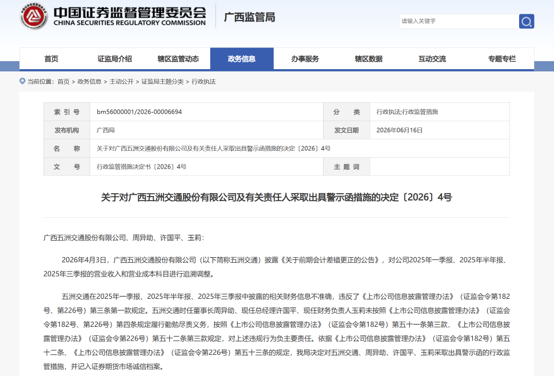This screenshot has height=376, width=554.
Task: Click the 名称 label cell
Action: click(67, 148)
